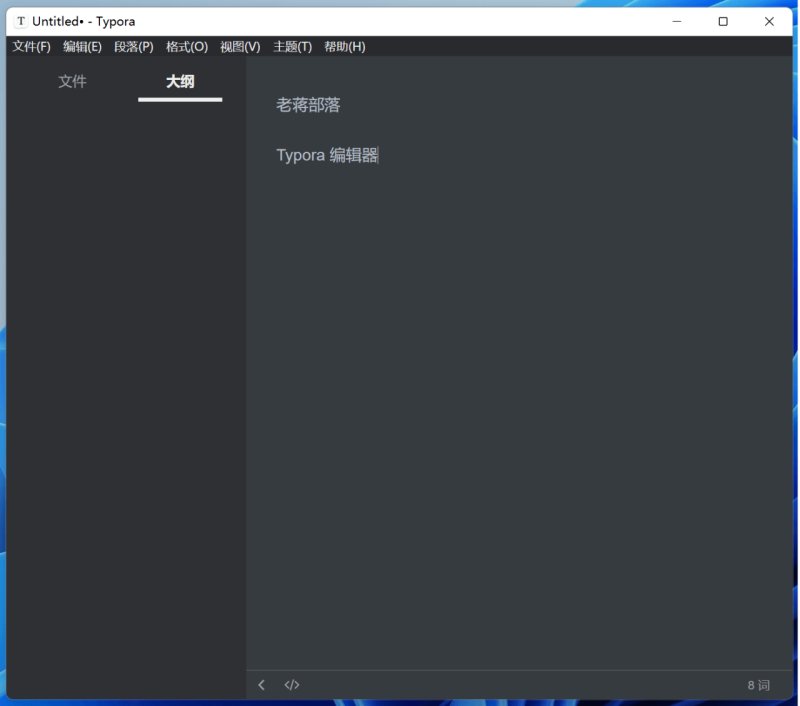Open the 文件(F) menu
The image size is (800, 706).
click(31, 47)
